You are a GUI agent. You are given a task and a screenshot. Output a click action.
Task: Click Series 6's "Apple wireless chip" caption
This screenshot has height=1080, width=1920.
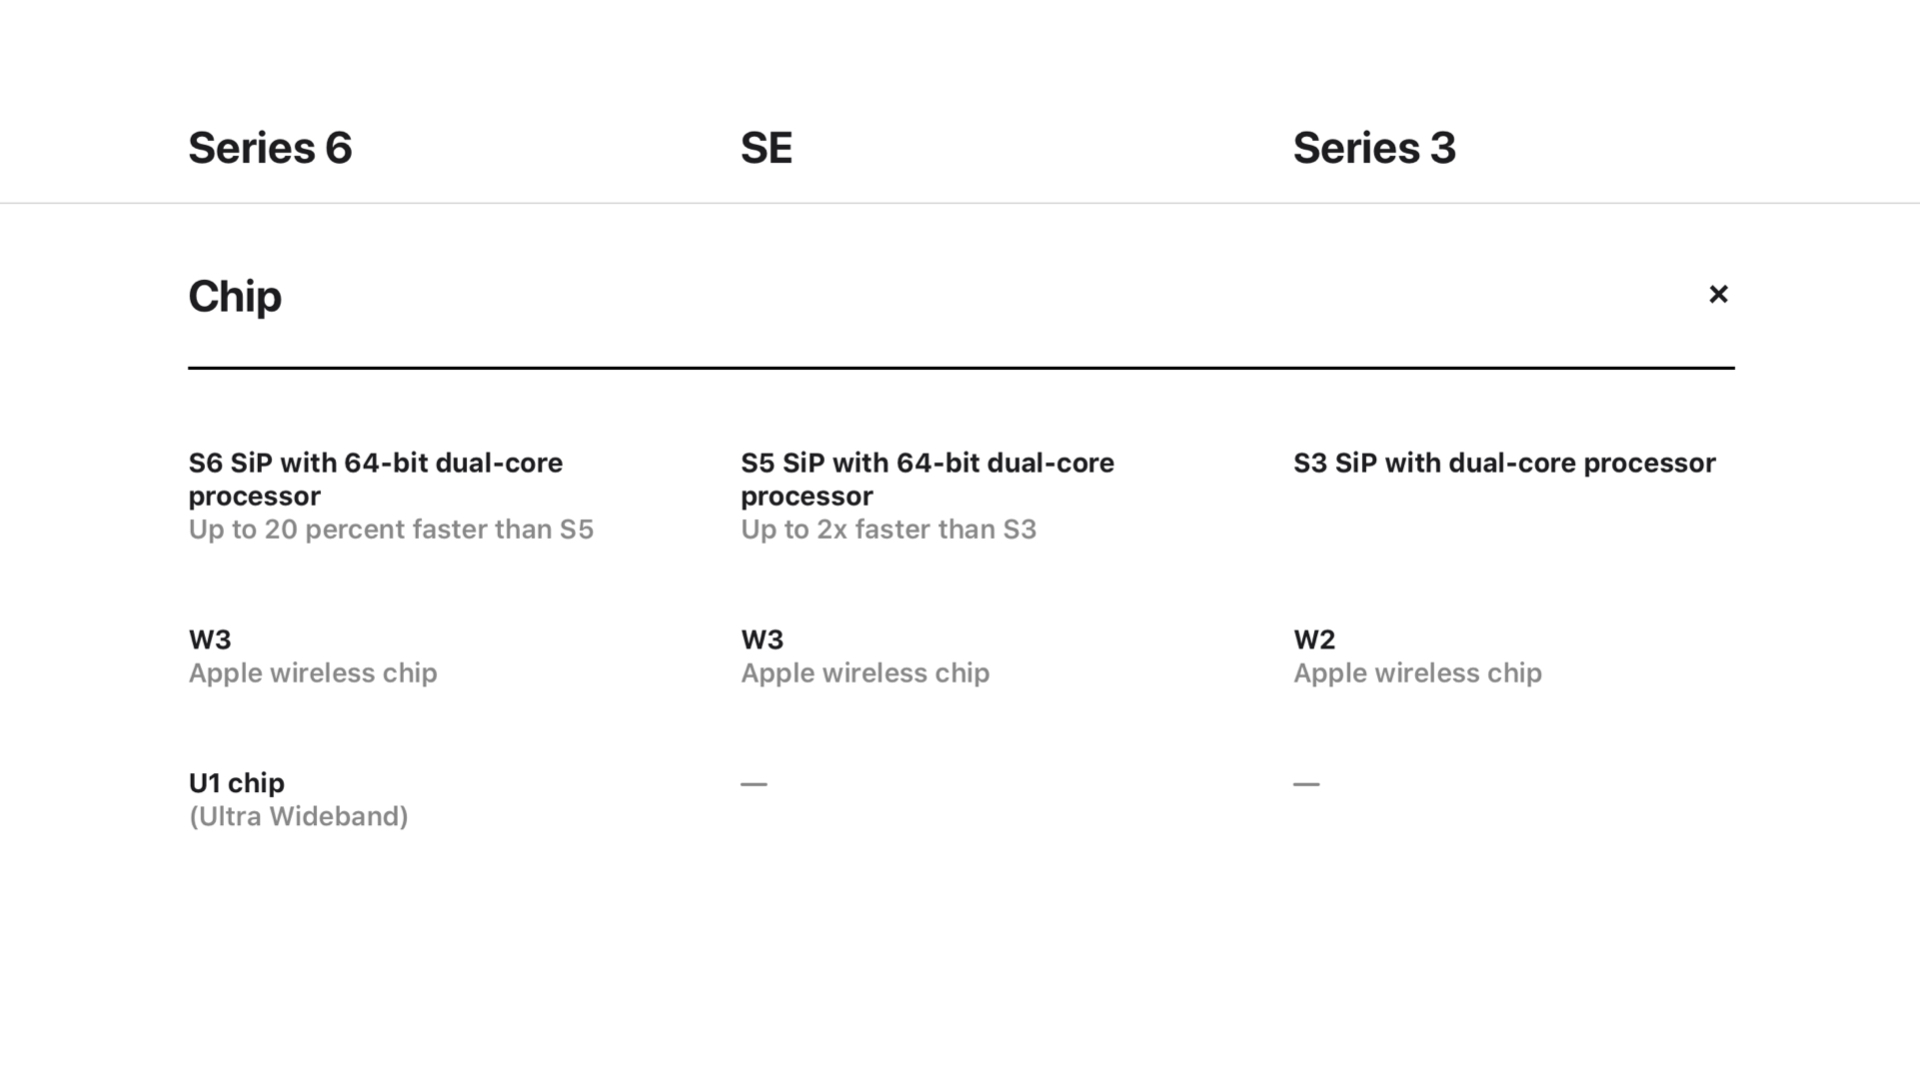coord(313,673)
